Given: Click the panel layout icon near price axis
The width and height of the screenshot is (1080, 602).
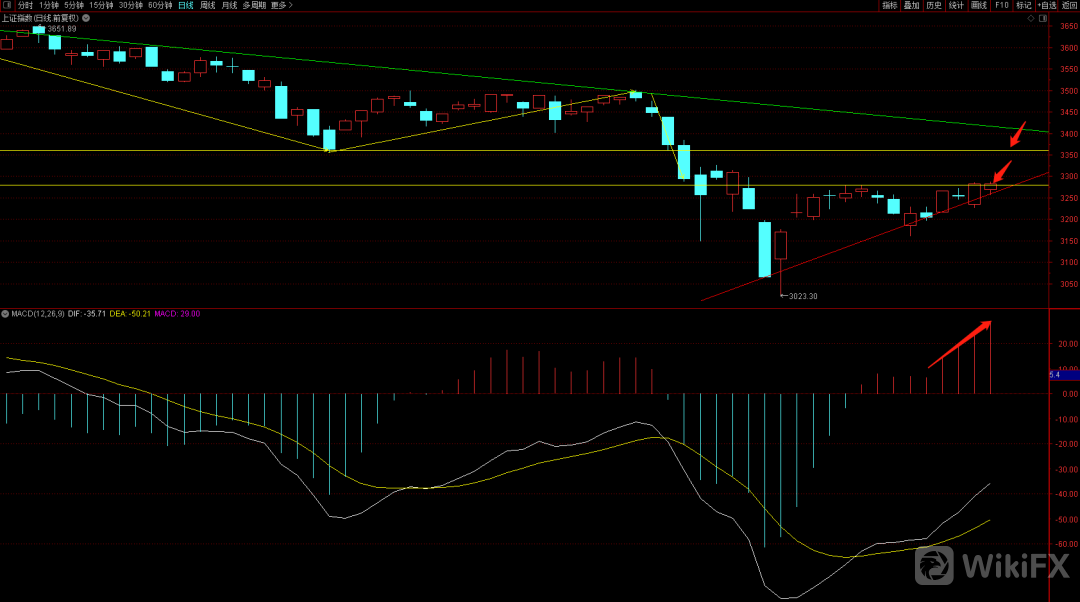Looking at the screenshot, I should coord(1045,18).
